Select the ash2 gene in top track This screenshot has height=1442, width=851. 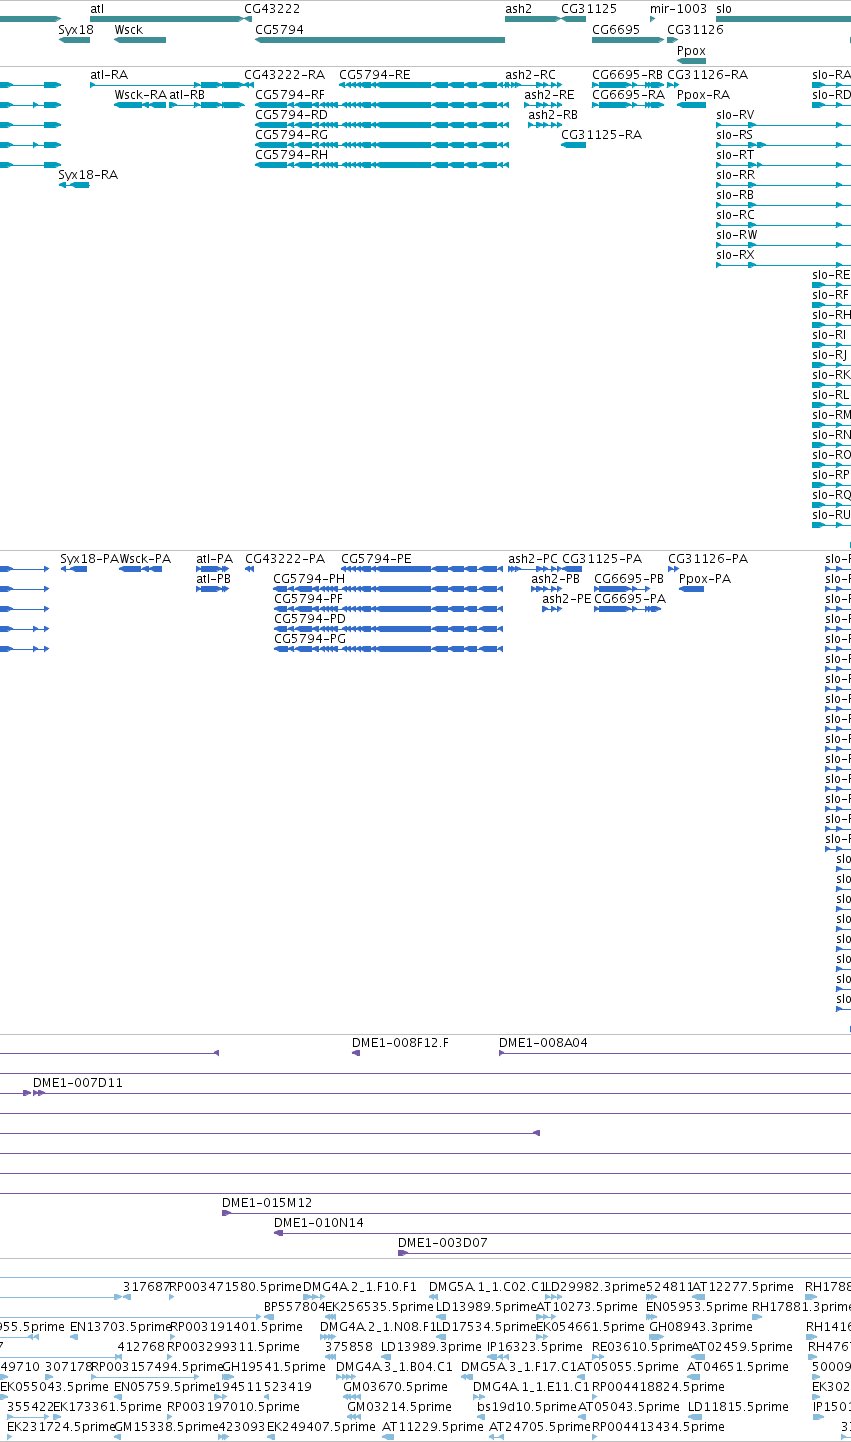coord(532,19)
